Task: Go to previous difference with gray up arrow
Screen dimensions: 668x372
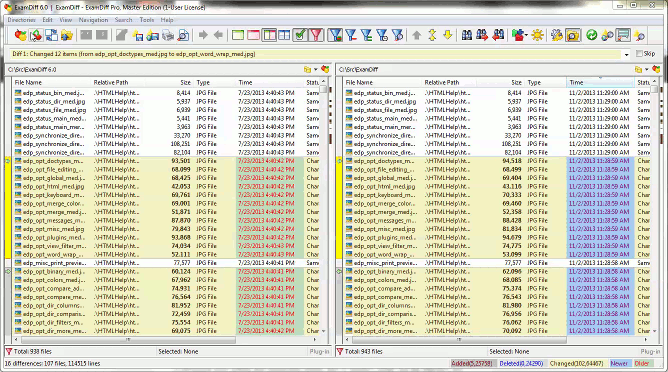Action: (x=417, y=35)
